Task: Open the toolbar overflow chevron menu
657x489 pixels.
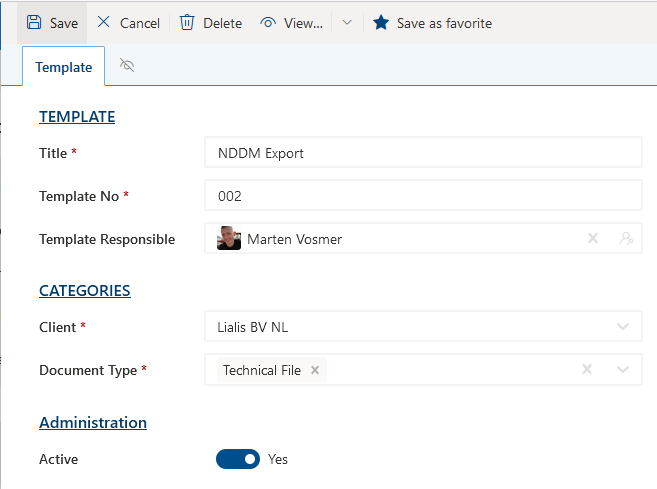Action: coord(346,22)
